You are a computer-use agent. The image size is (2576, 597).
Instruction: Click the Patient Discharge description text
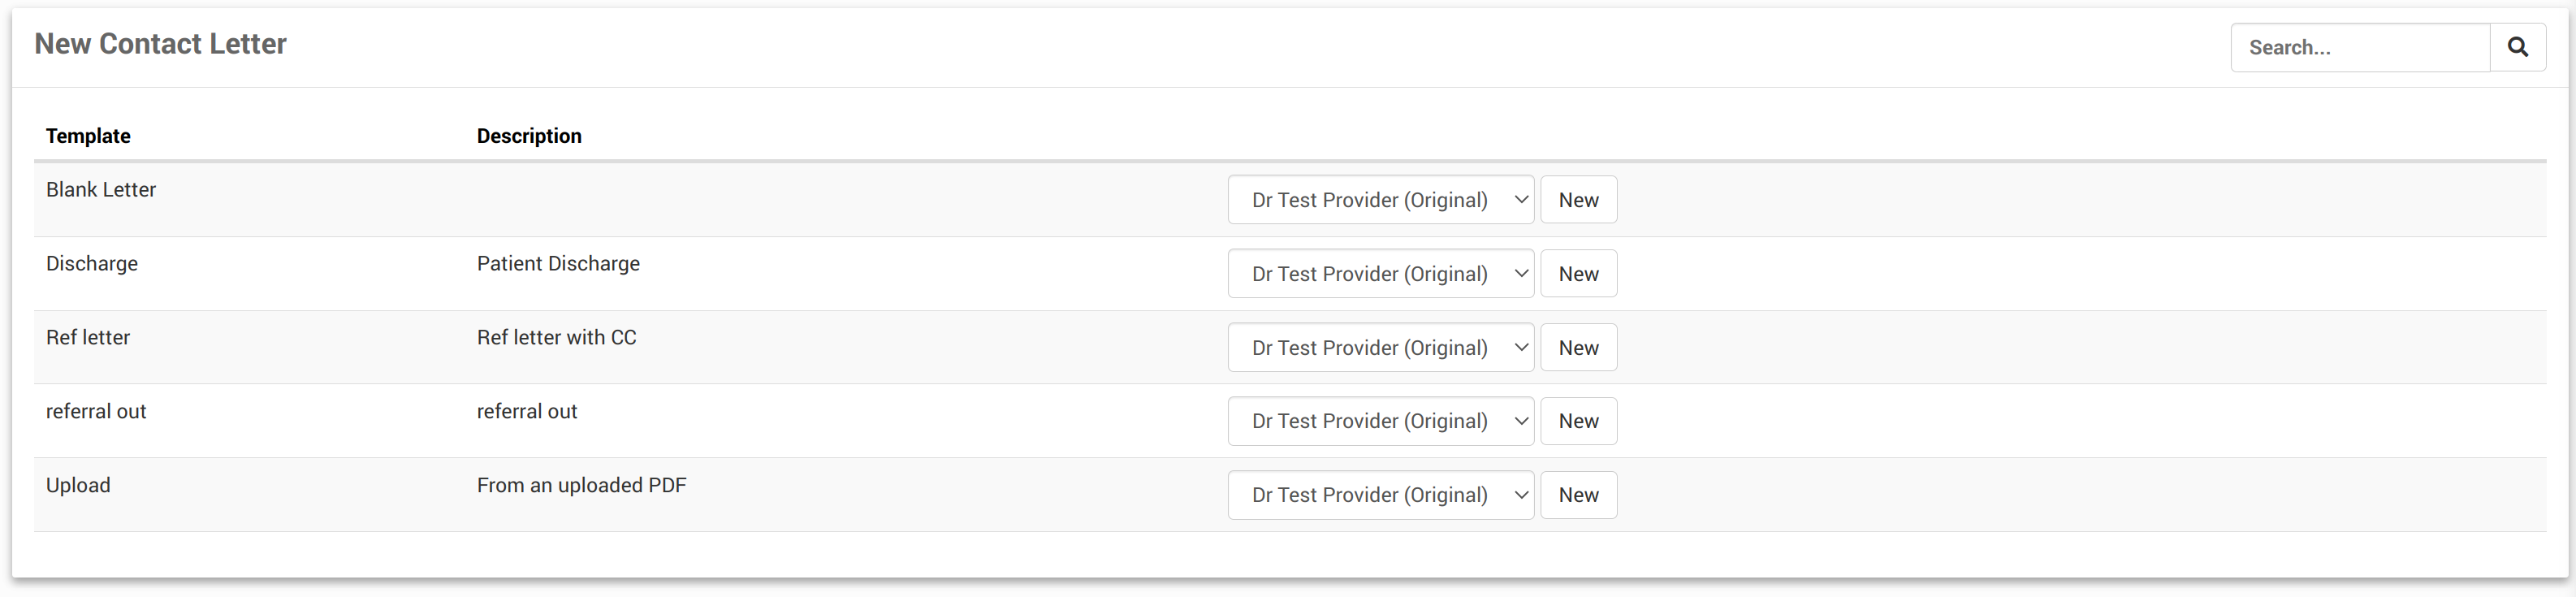(558, 264)
